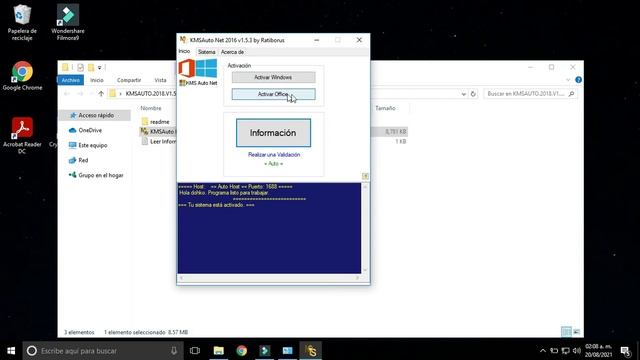Open File Explorer from the taskbar
640x360 pixels.
point(219,351)
